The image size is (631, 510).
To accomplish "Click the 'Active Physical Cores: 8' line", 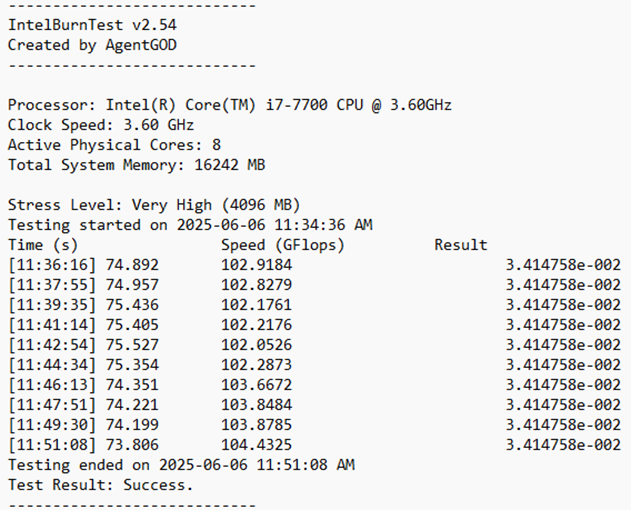I will point(113,145).
